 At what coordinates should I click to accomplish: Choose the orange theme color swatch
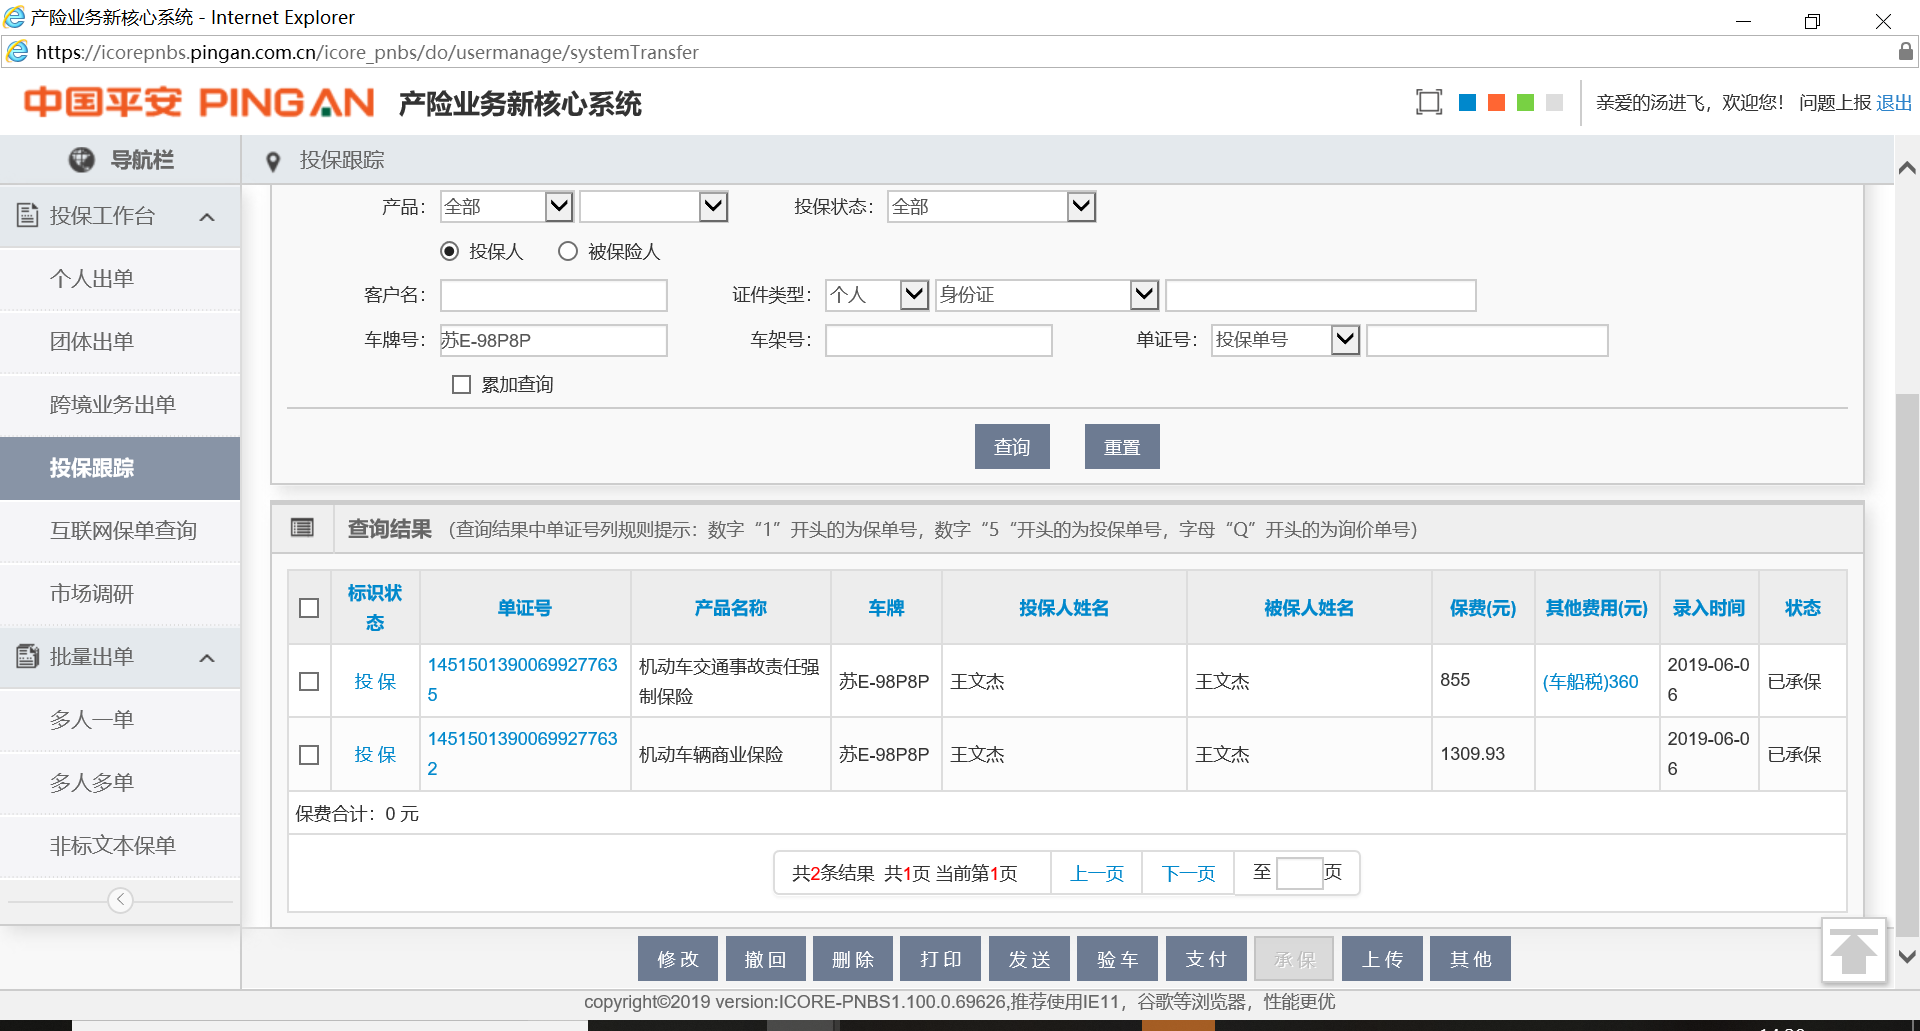1496,103
